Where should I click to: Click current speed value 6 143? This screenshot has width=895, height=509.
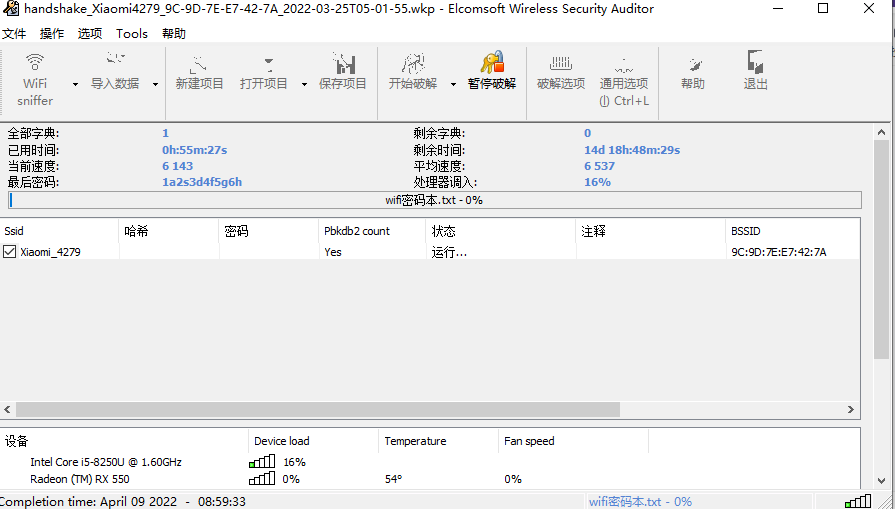point(178,166)
